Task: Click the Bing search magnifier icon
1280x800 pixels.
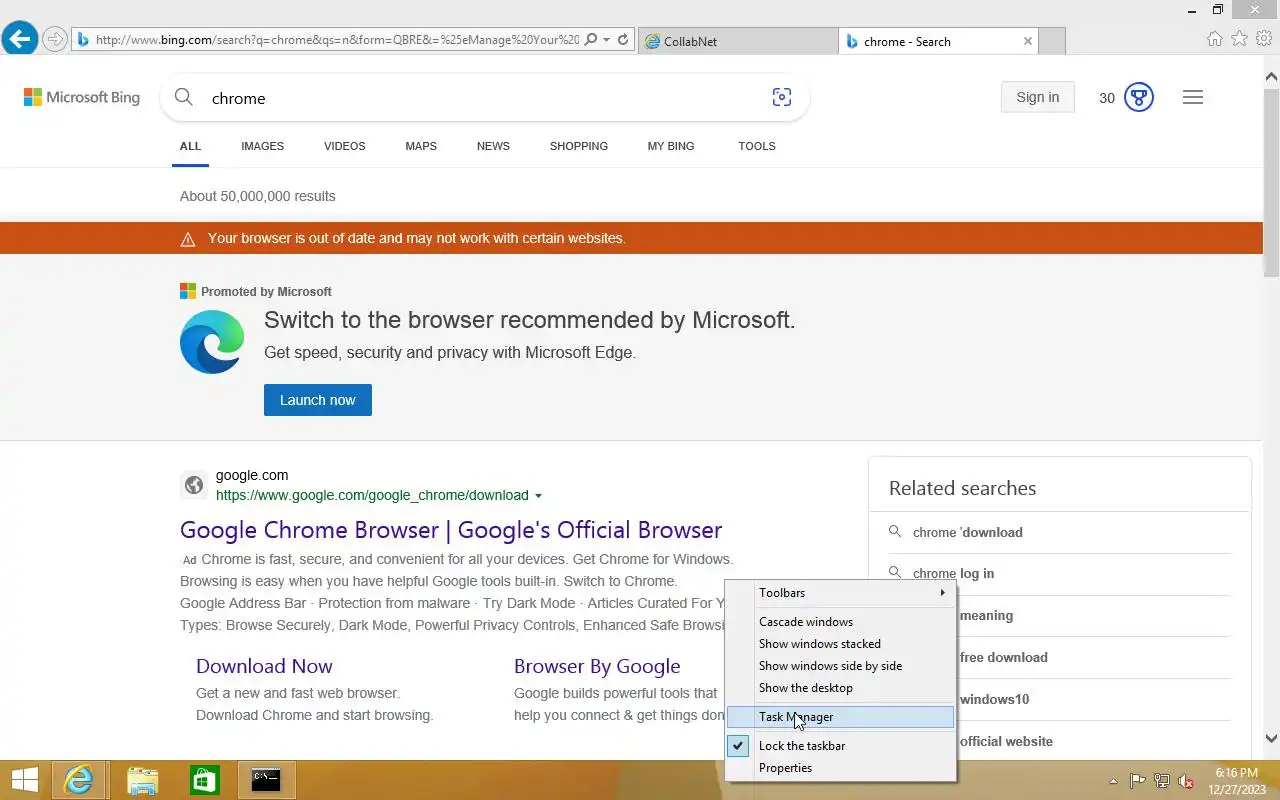Action: point(184,97)
